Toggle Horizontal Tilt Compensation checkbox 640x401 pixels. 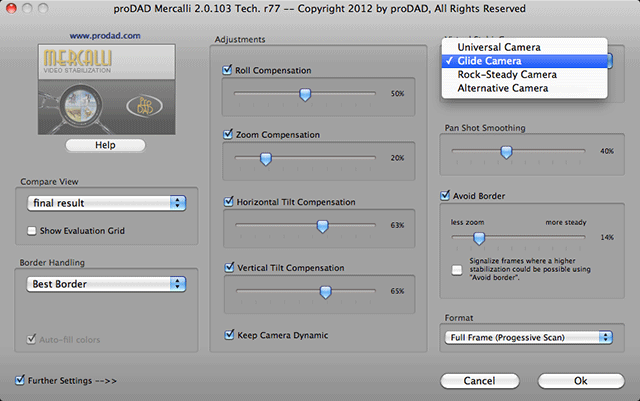tap(229, 202)
